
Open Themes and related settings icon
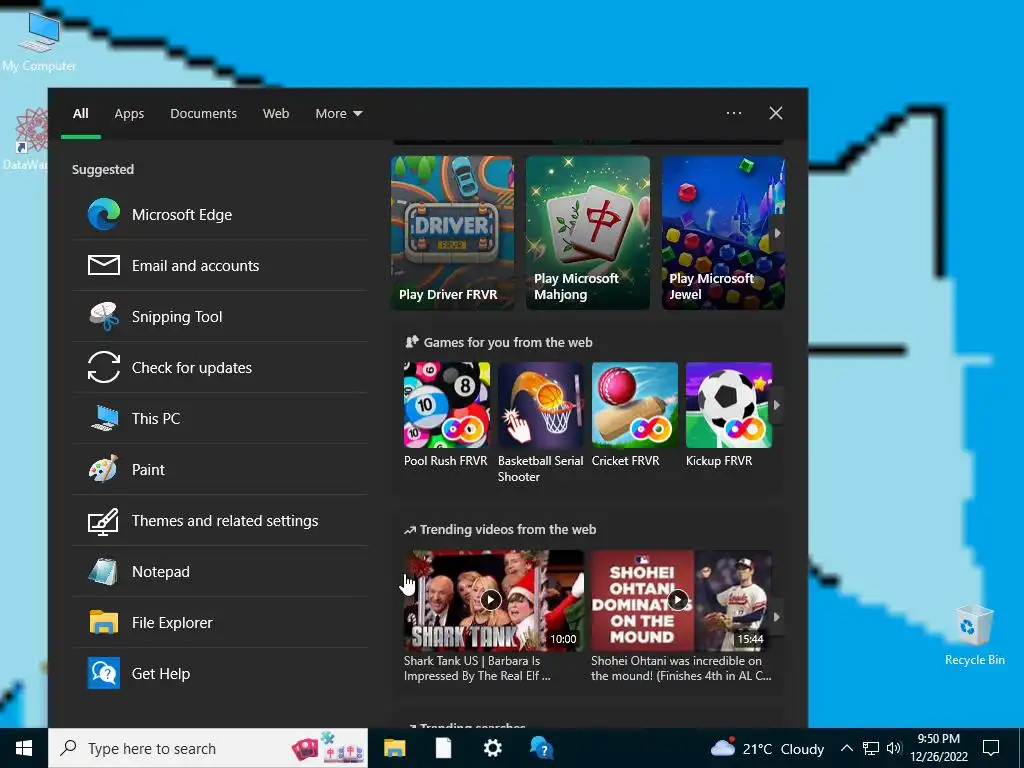pos(104,520)
